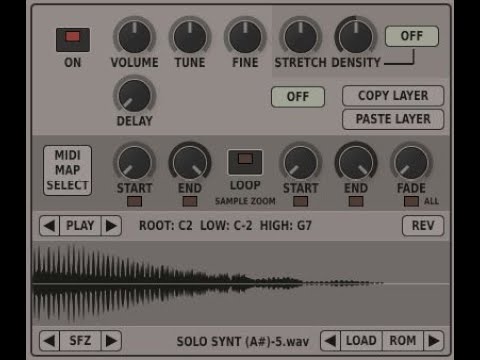Toggle zoom box under loop END knob
This screenshot has width=480, height=360.
click(x=356, y=201)
